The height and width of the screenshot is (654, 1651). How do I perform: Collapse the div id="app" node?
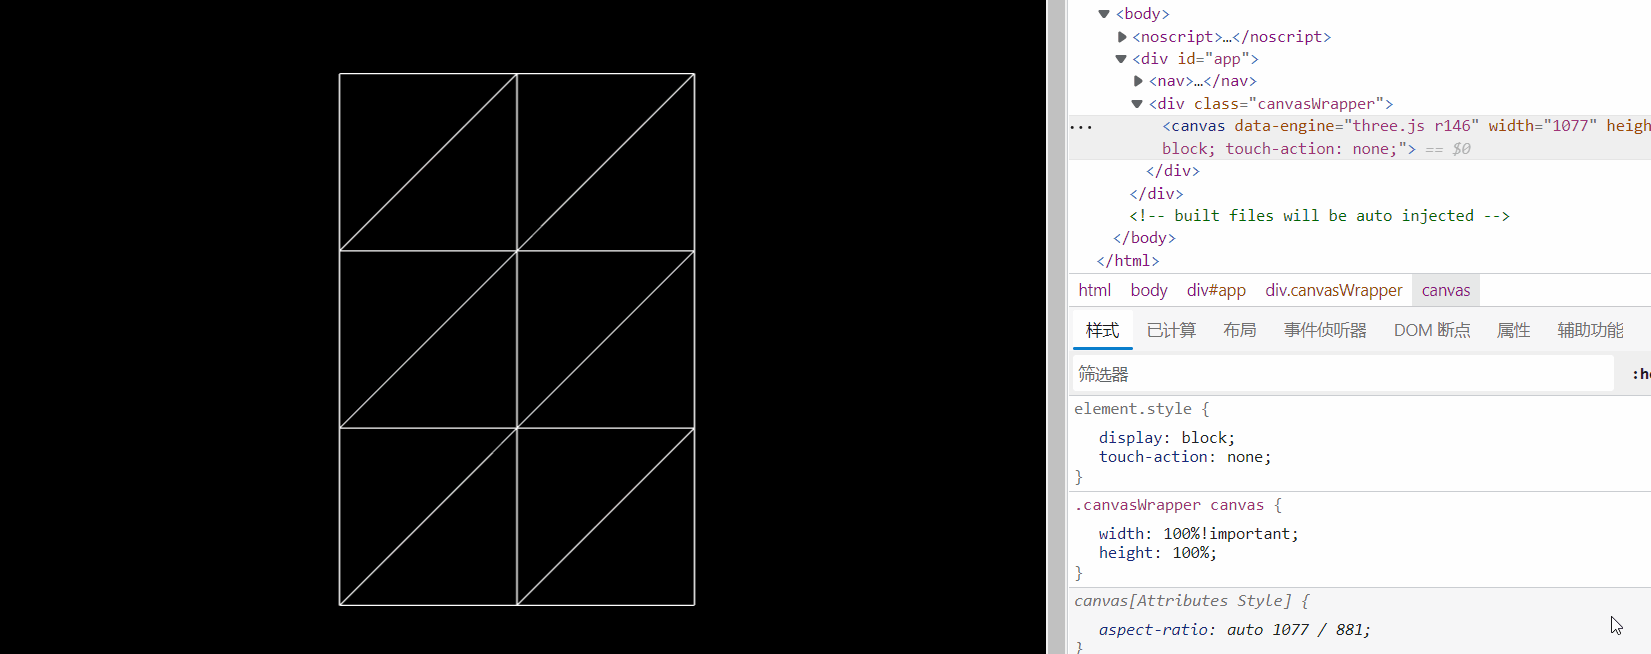1121,59
